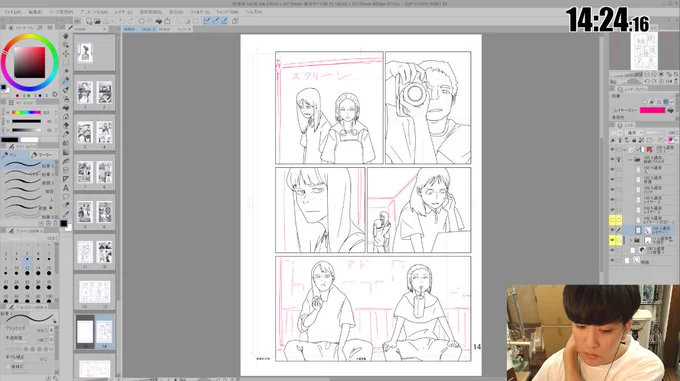Select the Ruler tool
680x381 pixels.
(x=65, y=179)
